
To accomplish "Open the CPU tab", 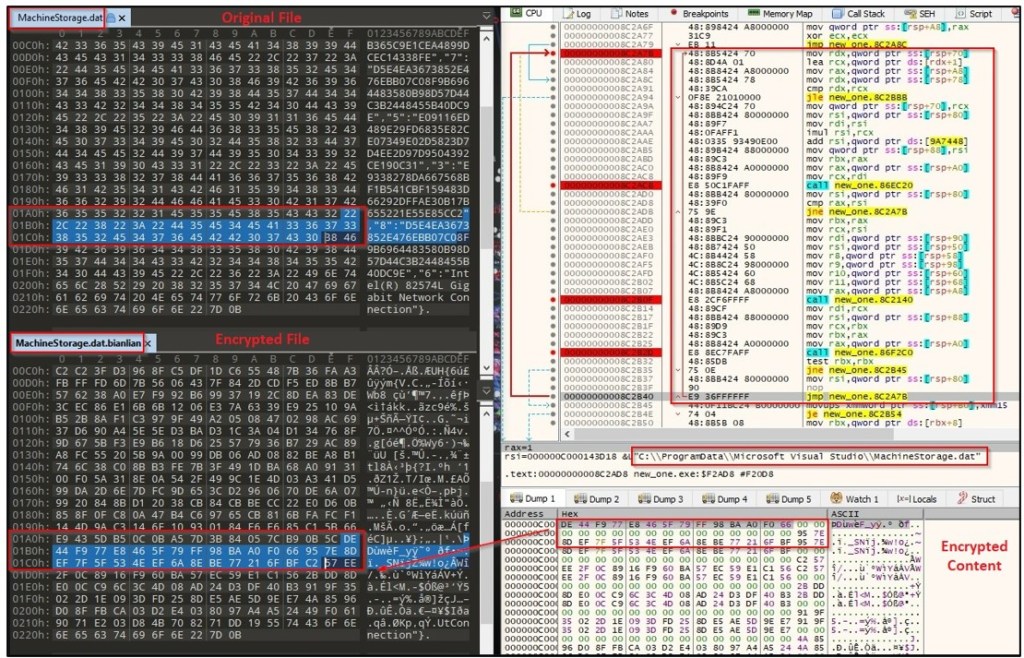I will tap(533, 14).
